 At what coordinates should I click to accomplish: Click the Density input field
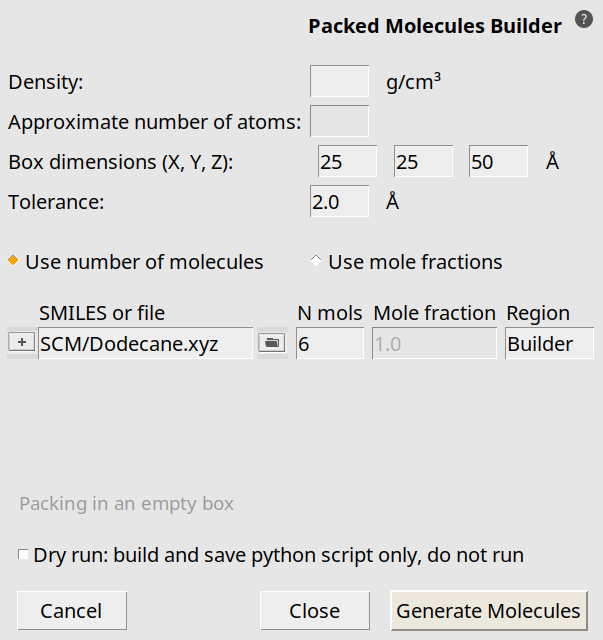tap(340, 81)
